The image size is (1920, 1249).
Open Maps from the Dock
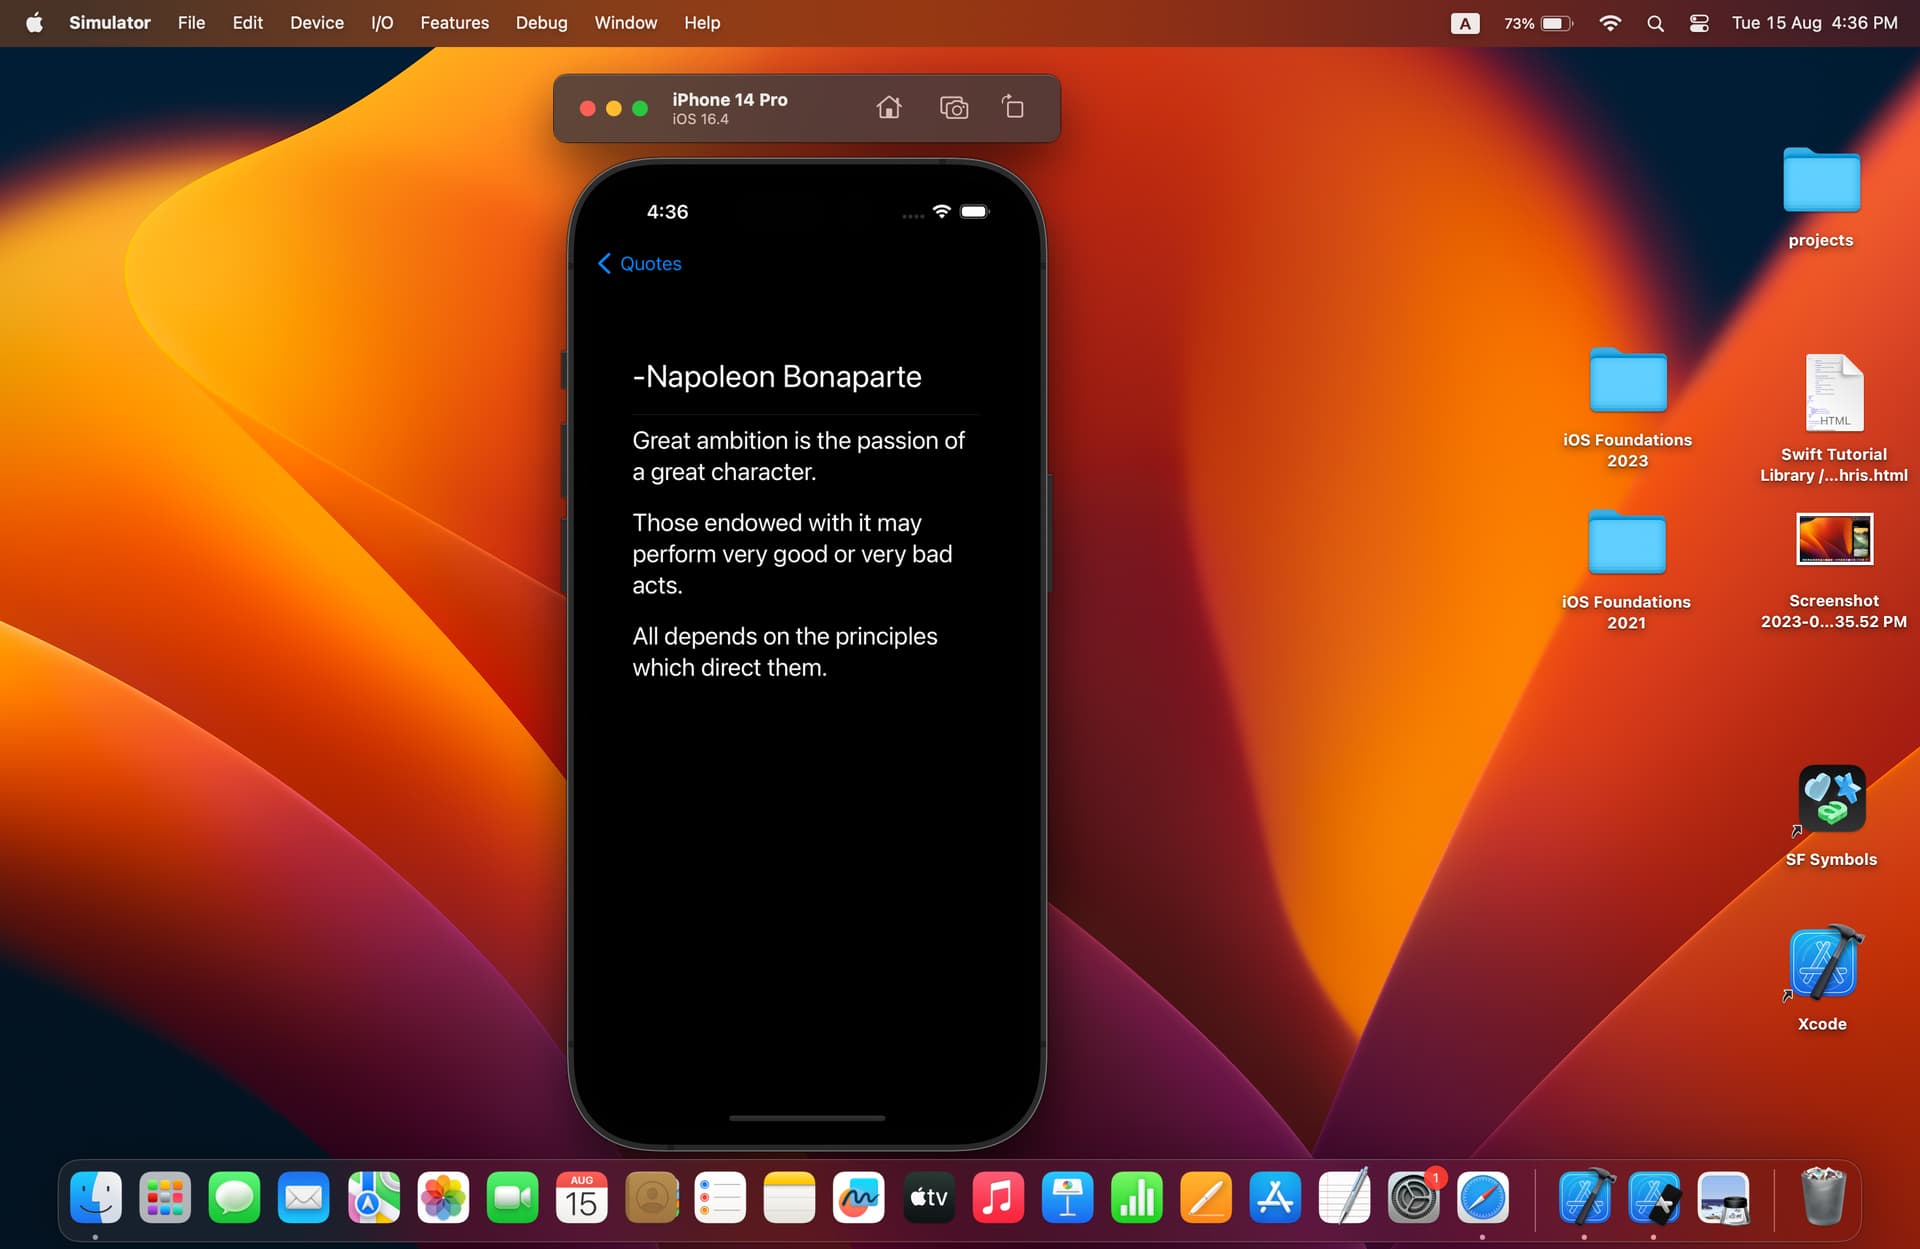[373, 1197]
